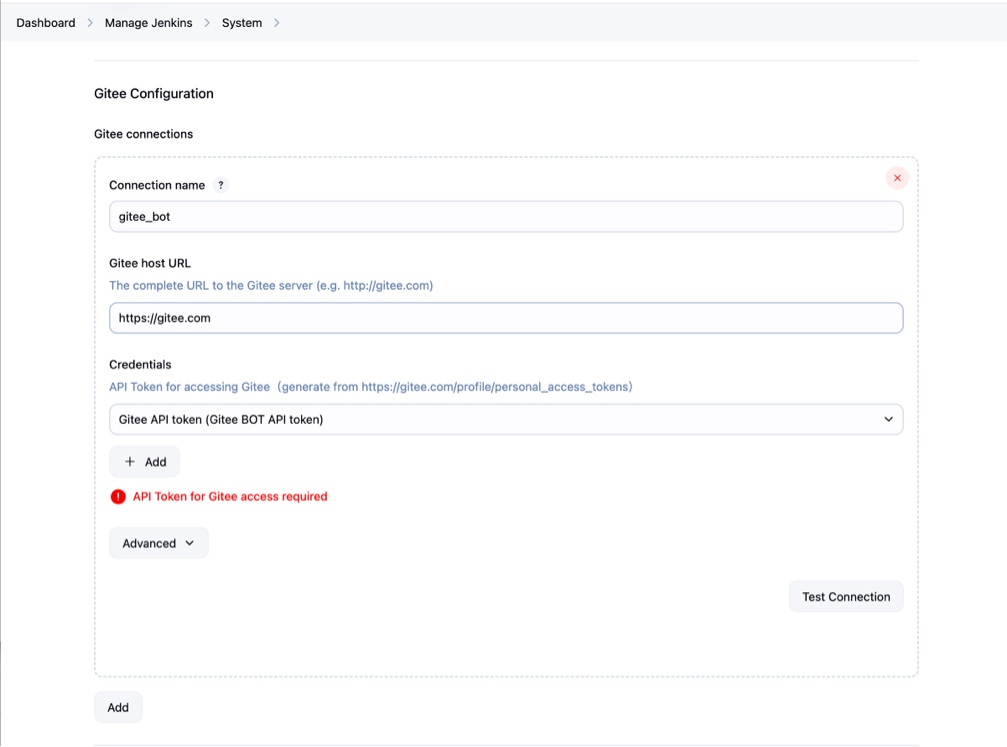Click the chevron after System breadcrumb
The height and width of the screenshot is (747, 1007).
(276, 23)
